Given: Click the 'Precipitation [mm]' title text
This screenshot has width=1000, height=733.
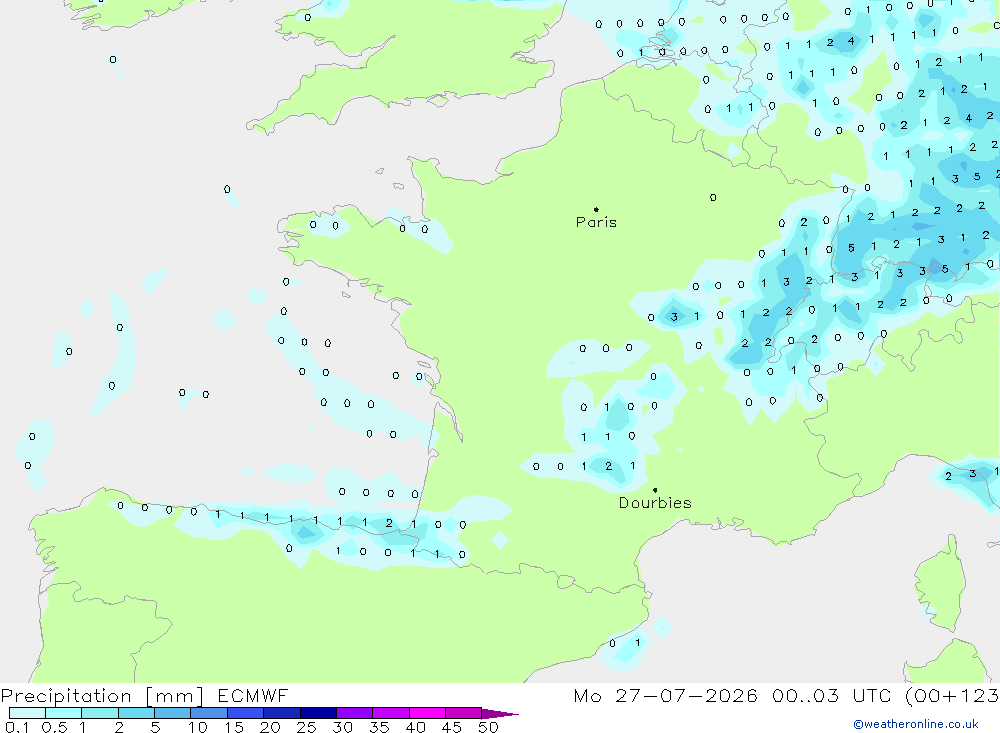Looking at the screenshot, I should (102, 696).
